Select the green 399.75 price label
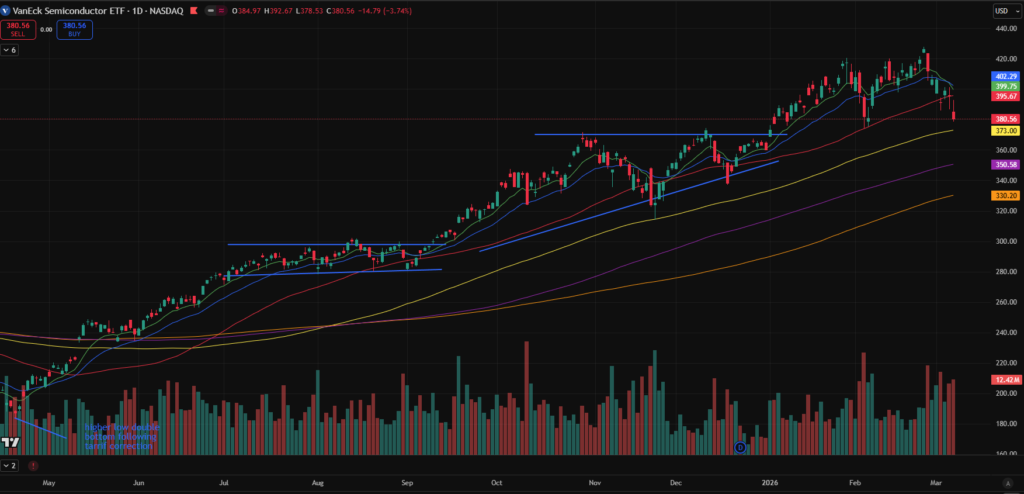The height and width of the screenshot is (494, 1024). click(1005, 86)
